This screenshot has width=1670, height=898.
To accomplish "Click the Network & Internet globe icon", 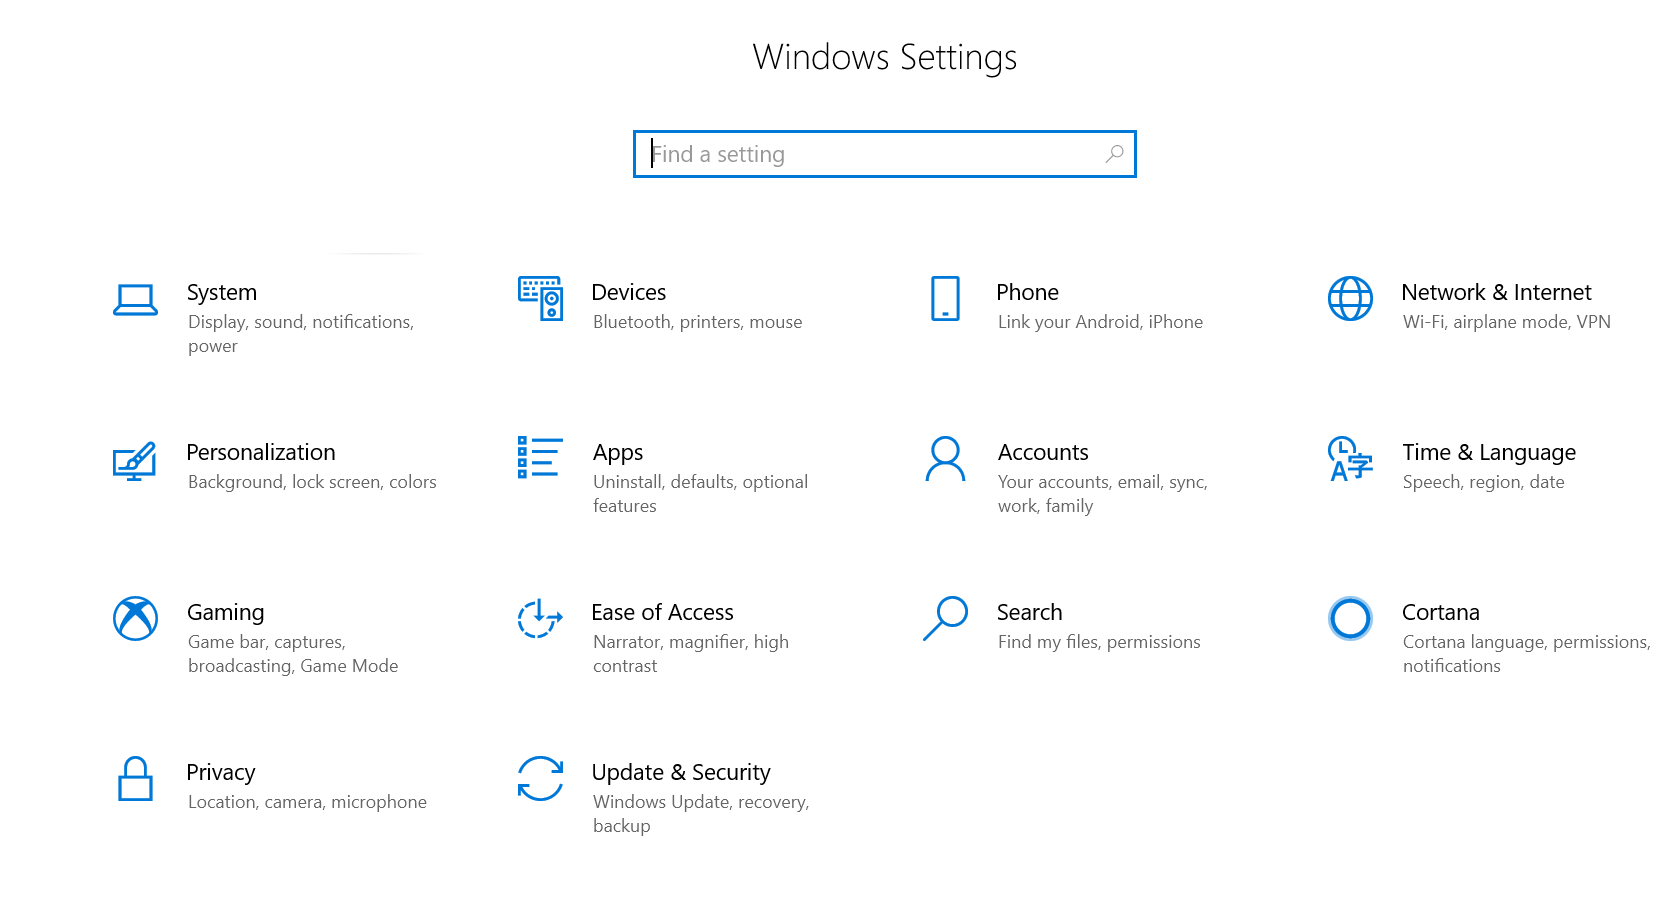I will [1350, 298].
